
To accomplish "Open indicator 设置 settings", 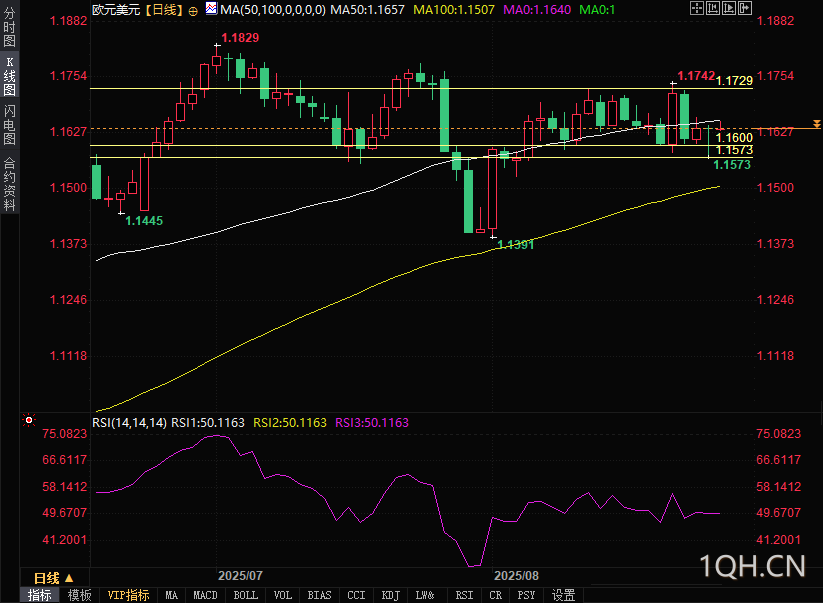I will click(x=563, y=595).
